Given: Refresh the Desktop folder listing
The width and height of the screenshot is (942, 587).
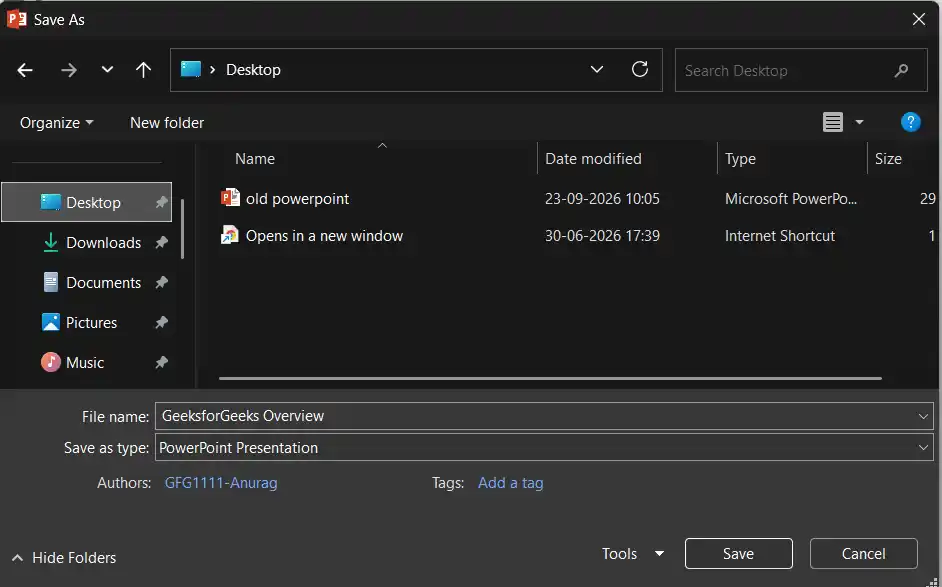Looking at the screenshot, I should point(640,70).
